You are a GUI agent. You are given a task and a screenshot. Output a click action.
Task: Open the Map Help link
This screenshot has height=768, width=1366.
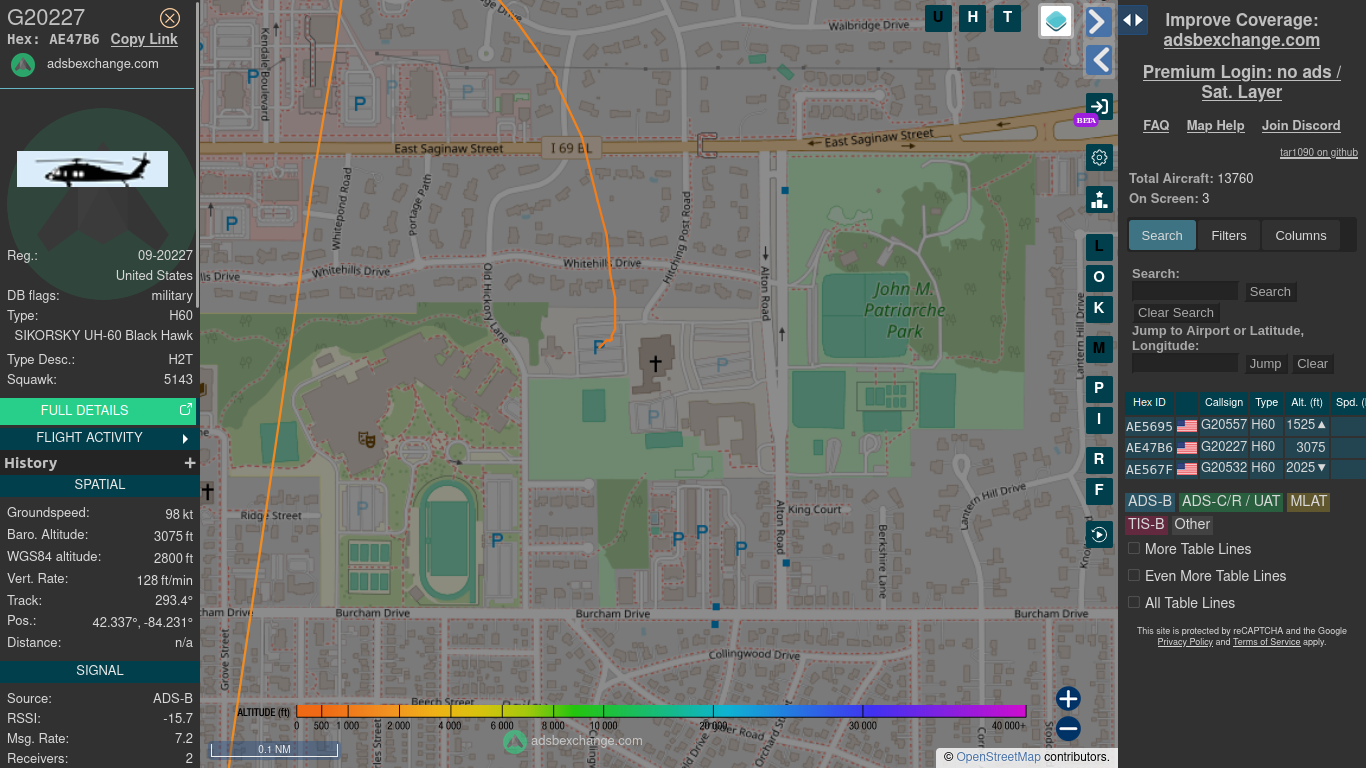pos(1215,125)
